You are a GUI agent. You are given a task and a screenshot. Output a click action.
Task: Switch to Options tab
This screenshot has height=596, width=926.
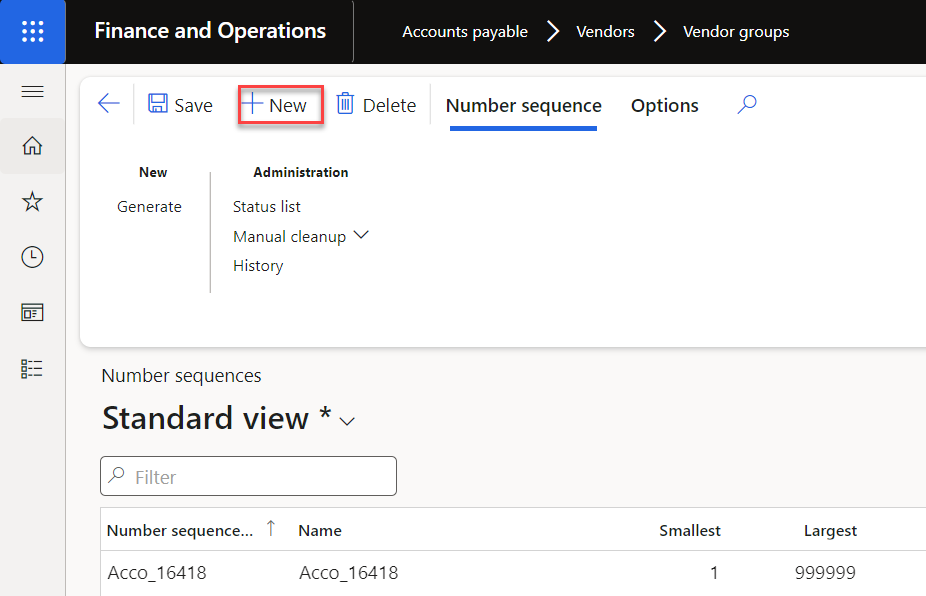pos(664,105)
